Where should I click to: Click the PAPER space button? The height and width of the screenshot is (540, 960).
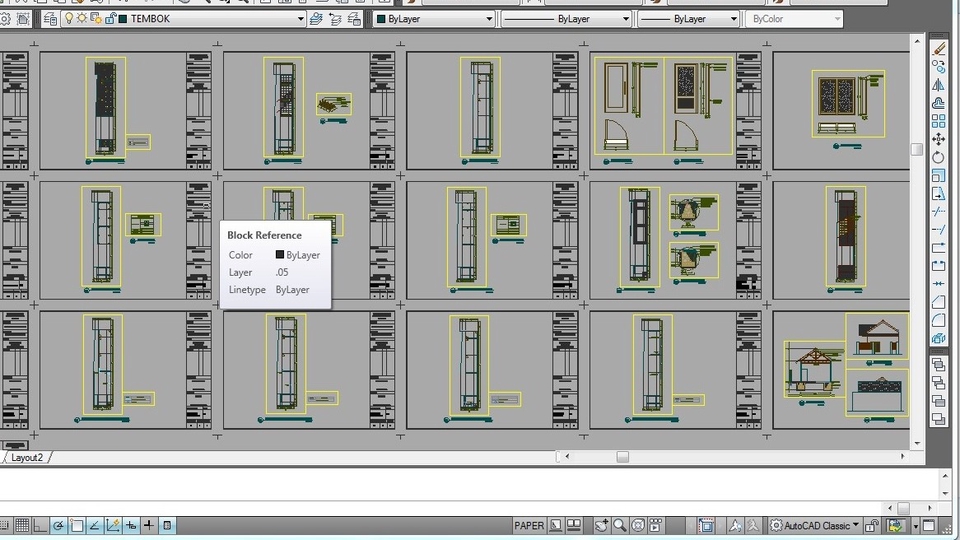(528, 525)
